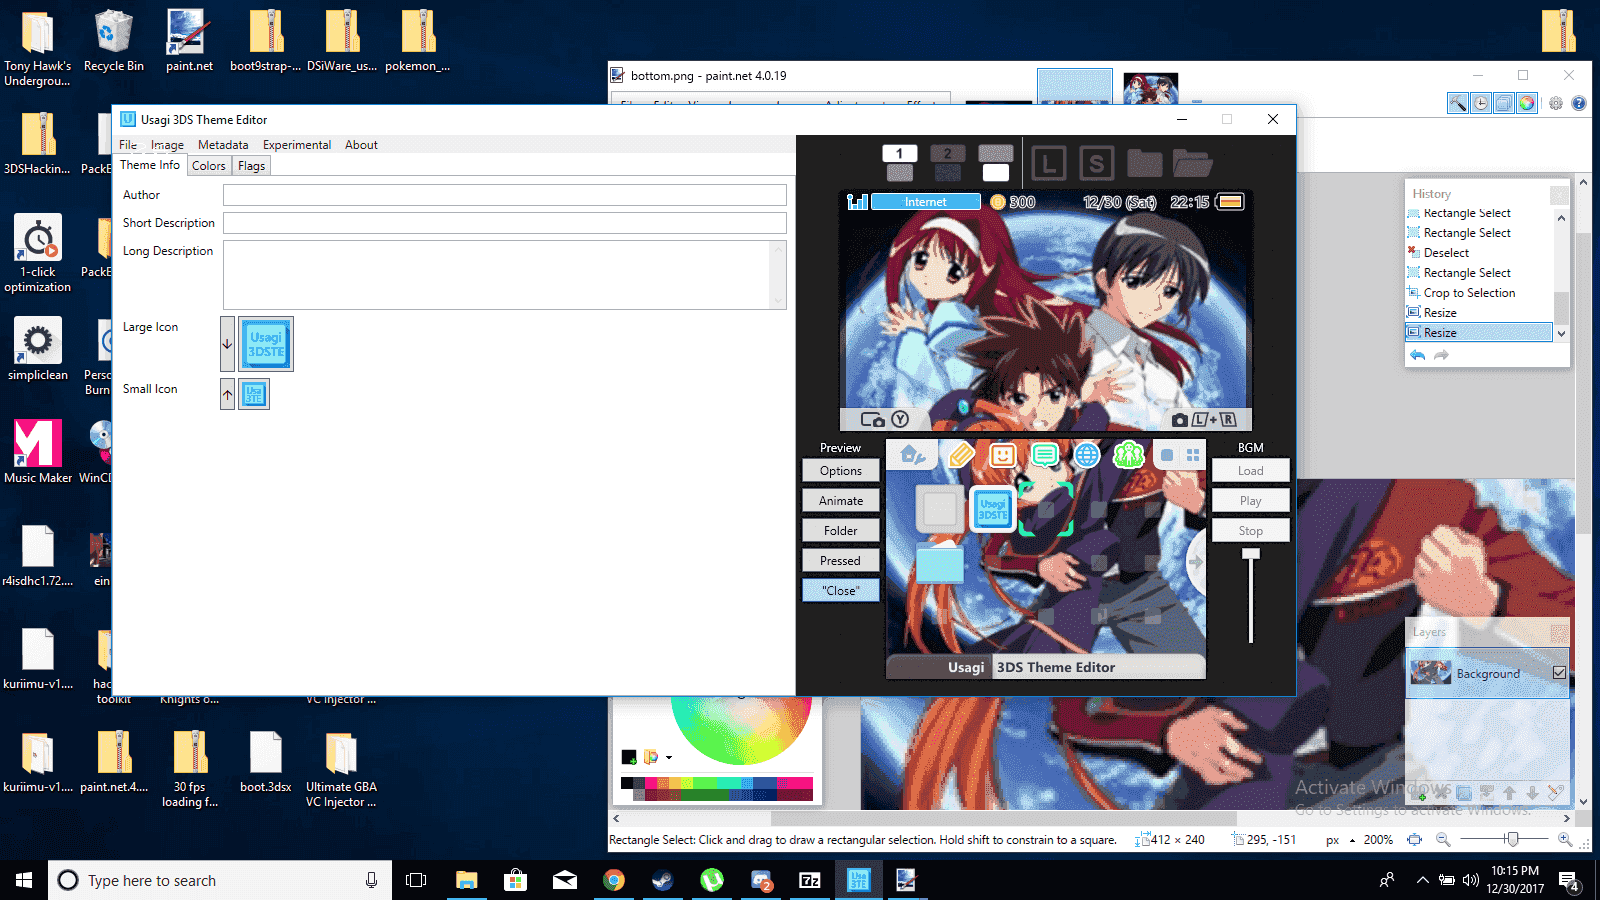Open 7-Zip from the taskbar

click(x=810, y=880)
